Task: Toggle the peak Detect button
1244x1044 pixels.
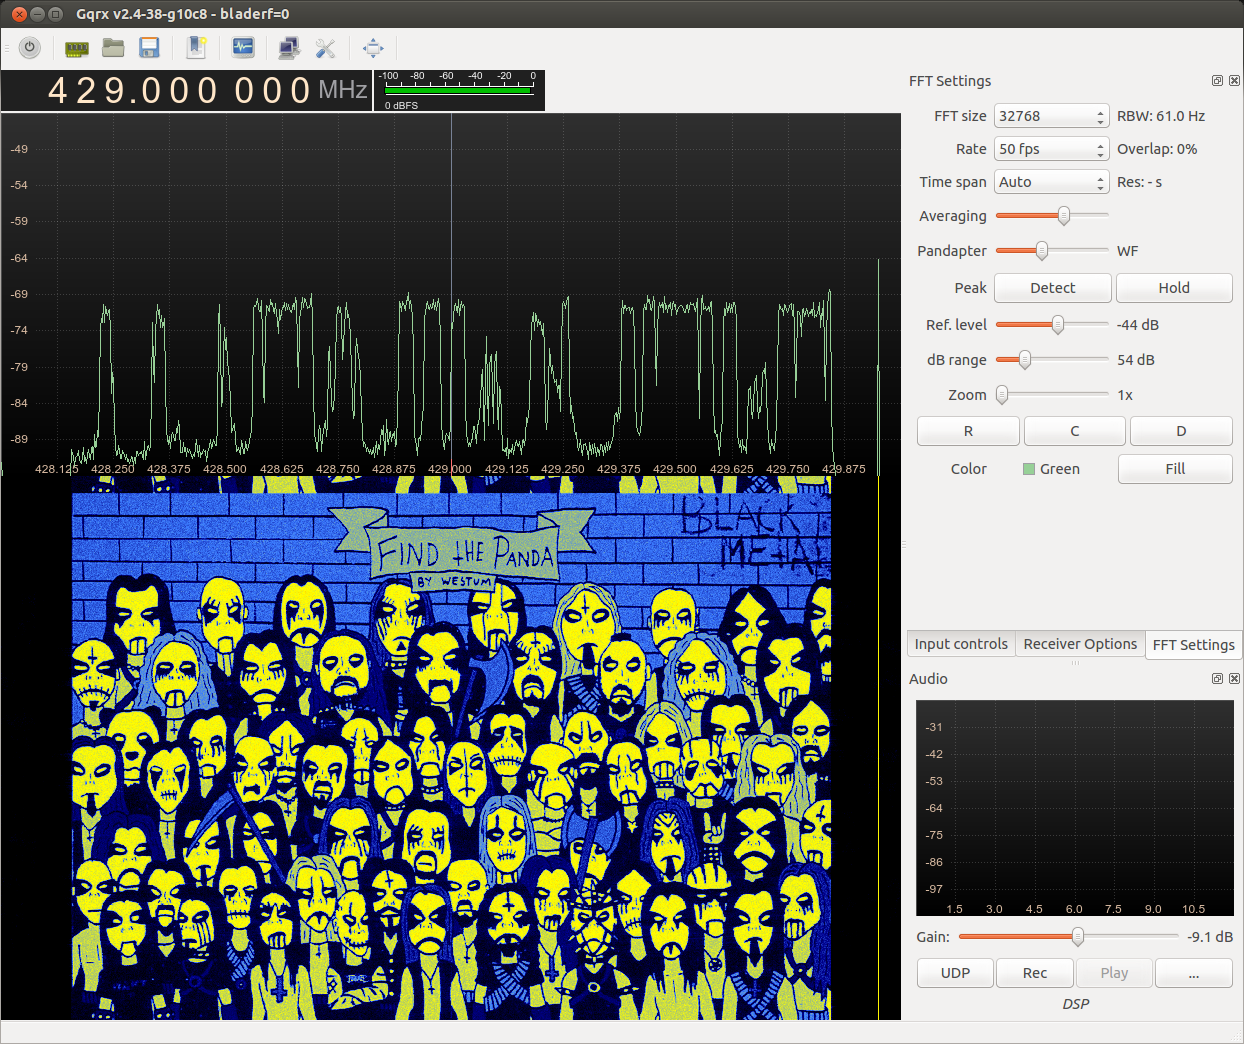Action: coord(1052,288)
